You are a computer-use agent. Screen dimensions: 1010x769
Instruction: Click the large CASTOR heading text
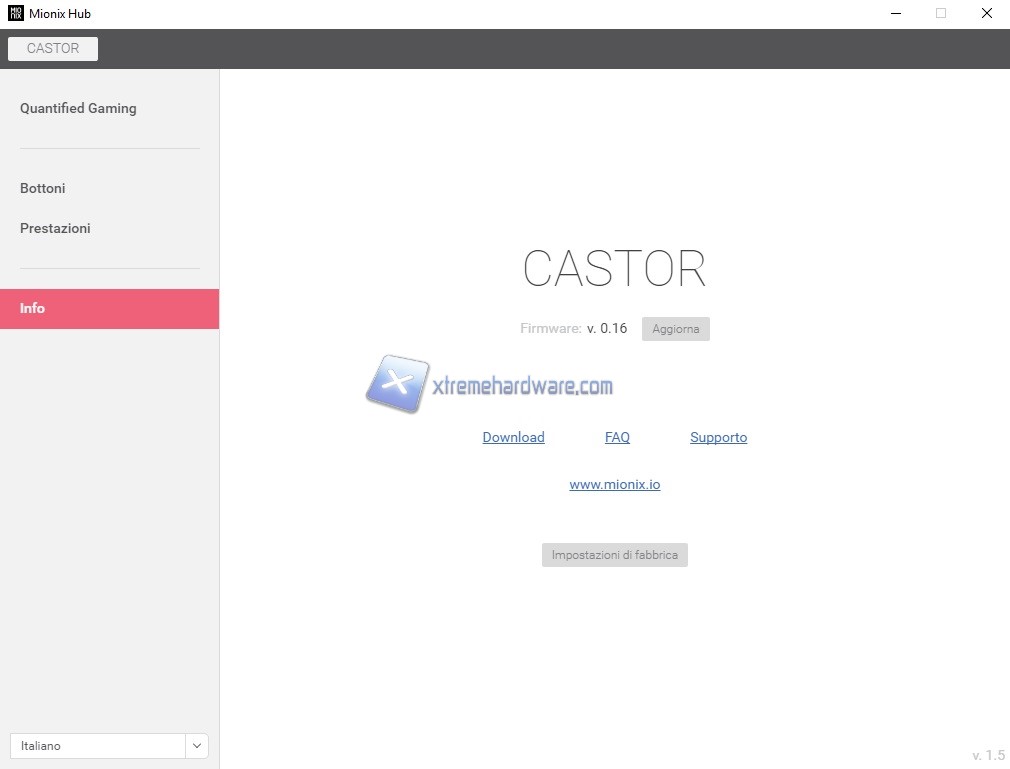614,269
